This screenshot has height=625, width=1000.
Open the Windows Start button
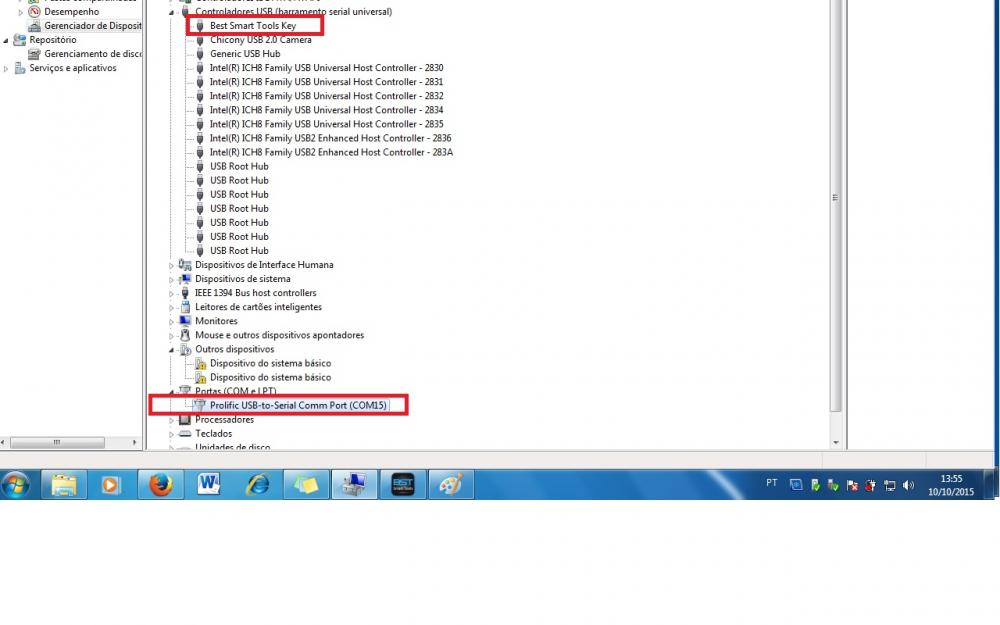(x=15, y=485)
